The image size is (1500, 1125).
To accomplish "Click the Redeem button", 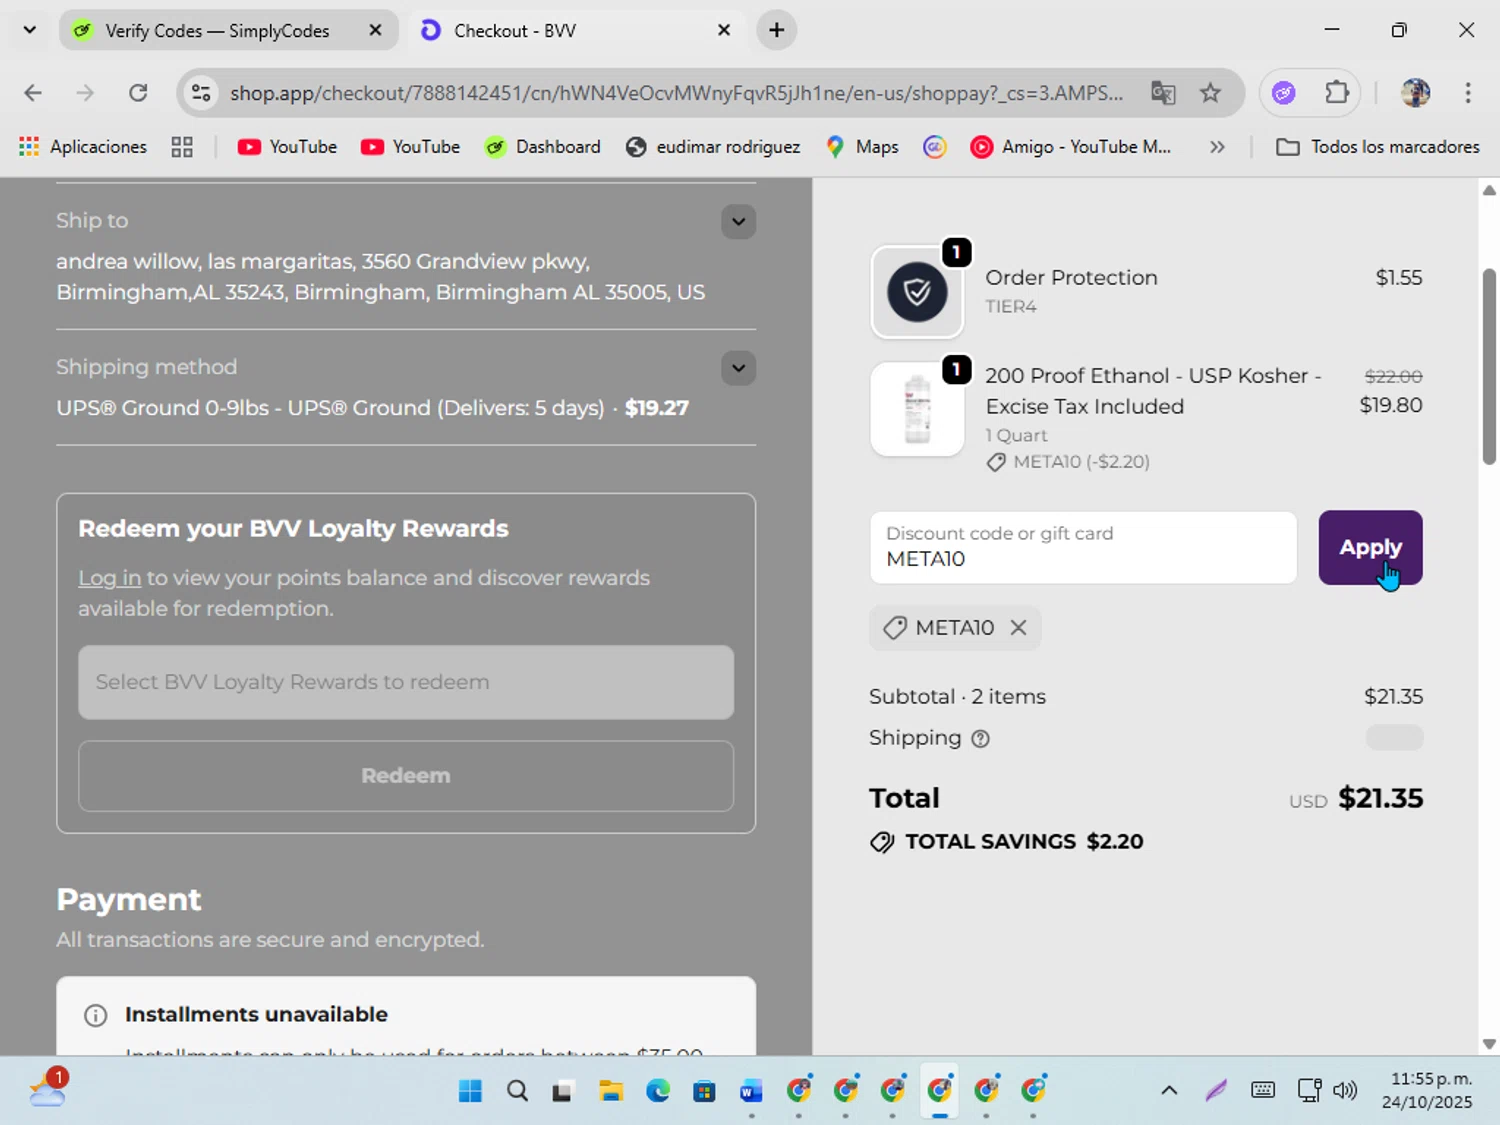I will coord(406,776).
